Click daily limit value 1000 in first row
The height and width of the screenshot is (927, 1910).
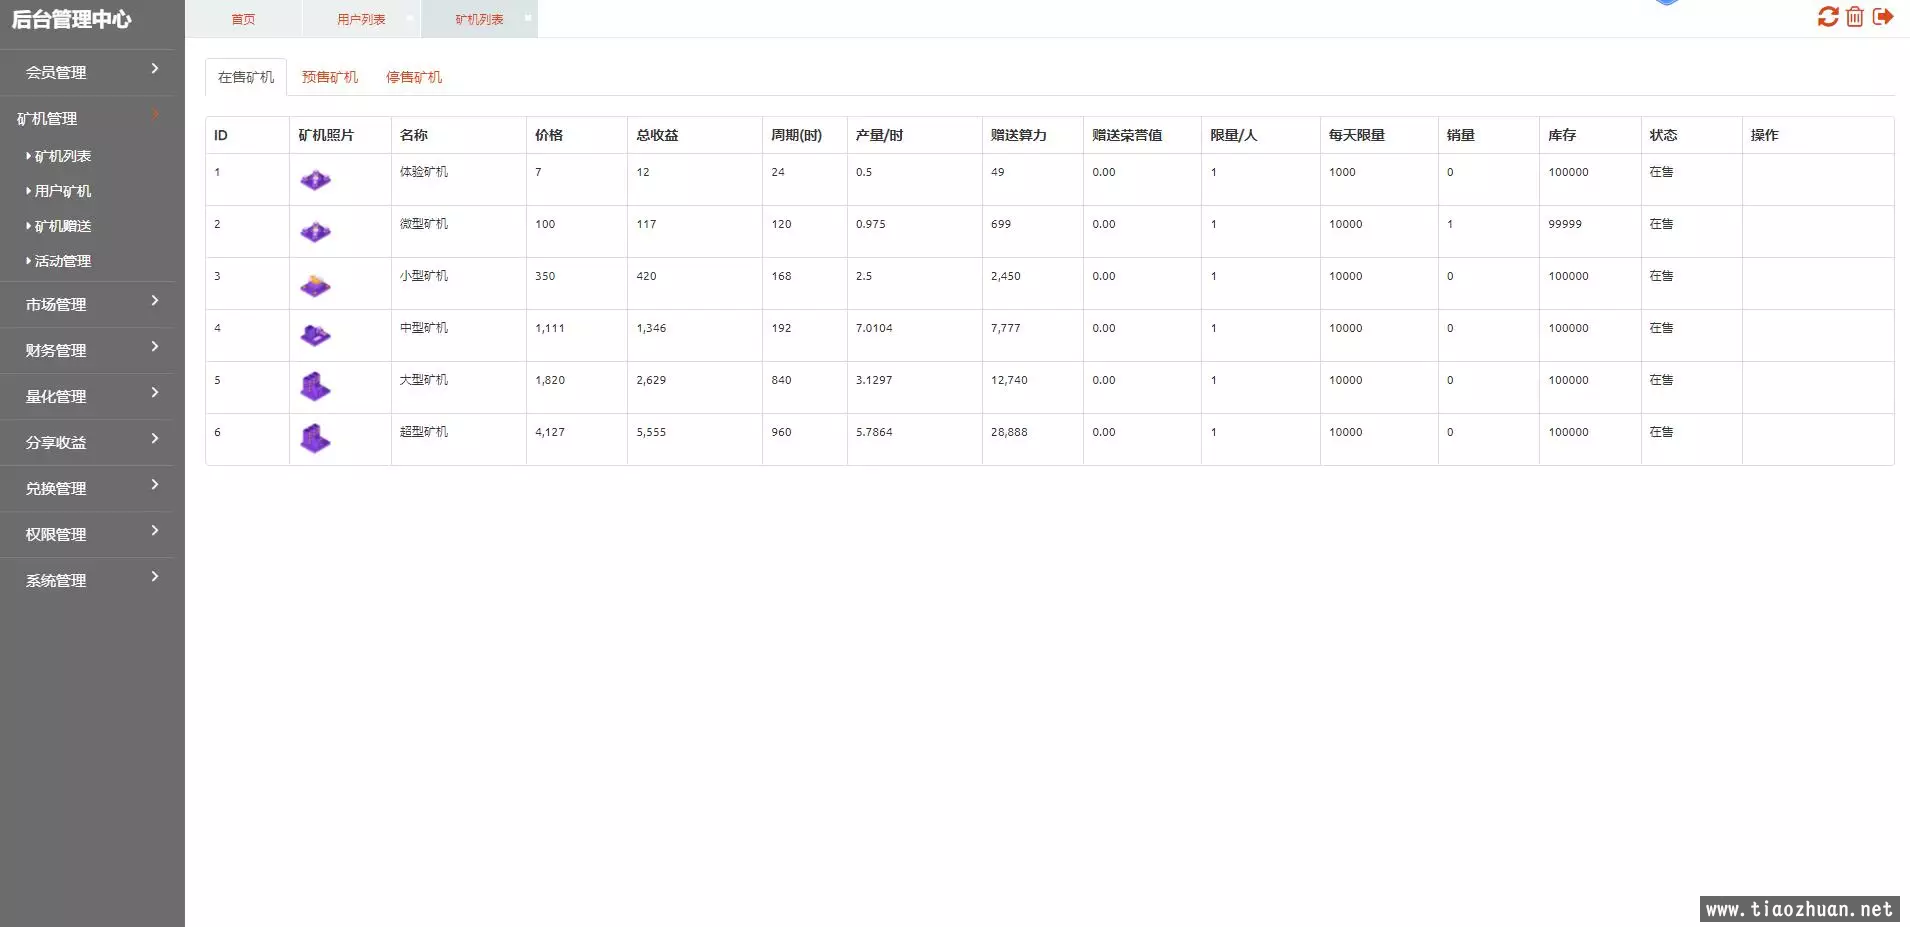point(1342,172)
